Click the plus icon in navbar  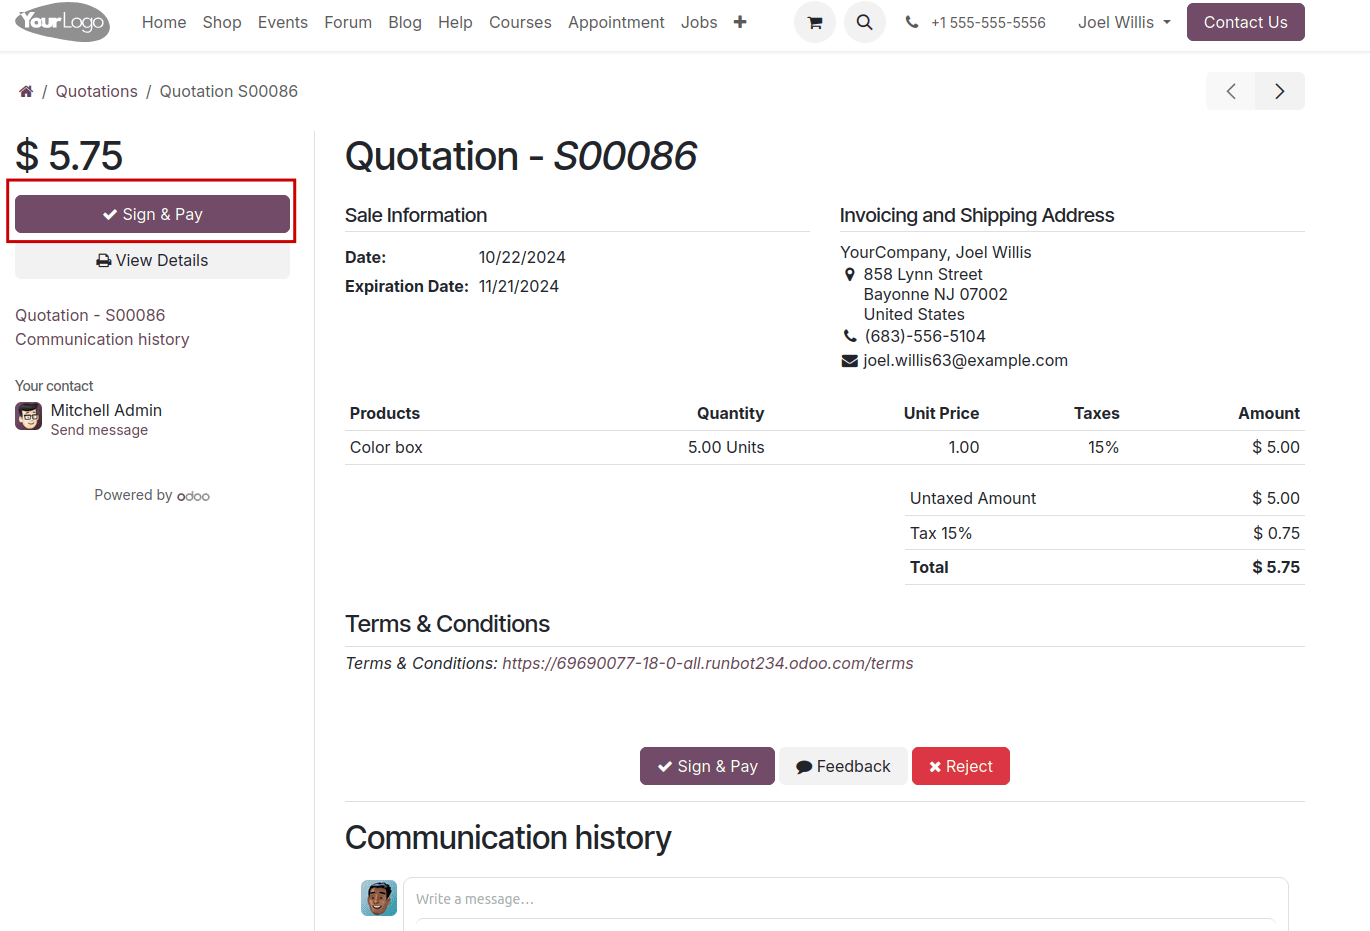(x=740, y=22)
